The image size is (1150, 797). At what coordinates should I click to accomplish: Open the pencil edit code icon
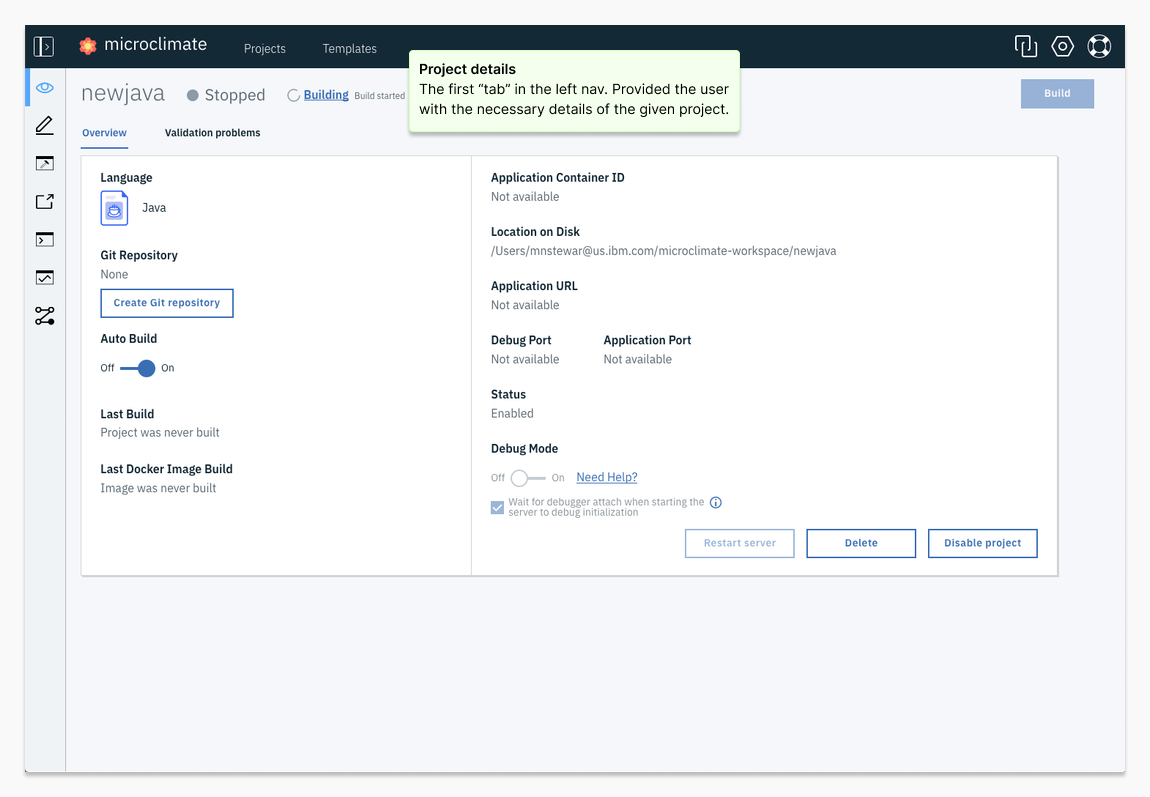click(x=44, y=126)
